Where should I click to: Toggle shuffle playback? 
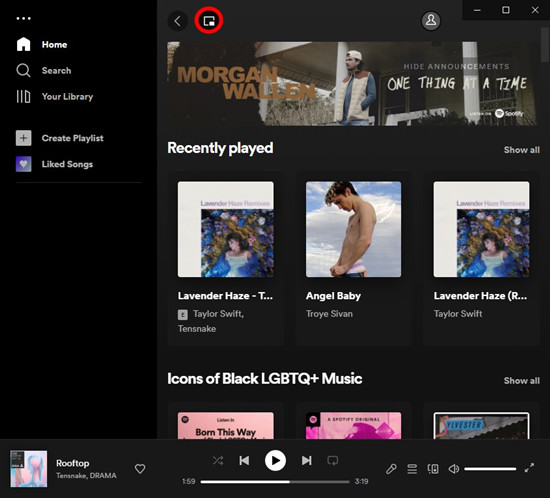tap(218, 460)
